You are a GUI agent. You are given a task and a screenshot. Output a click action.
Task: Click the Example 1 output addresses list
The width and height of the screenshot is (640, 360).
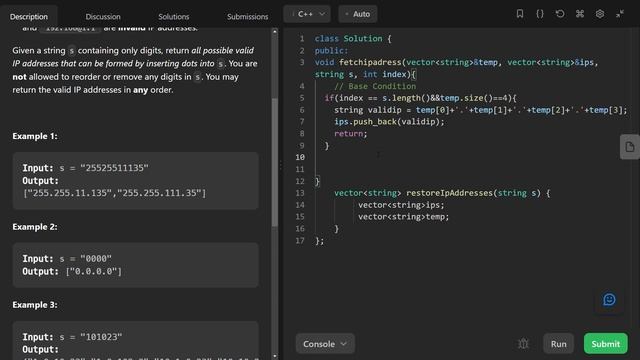(115, 193)
